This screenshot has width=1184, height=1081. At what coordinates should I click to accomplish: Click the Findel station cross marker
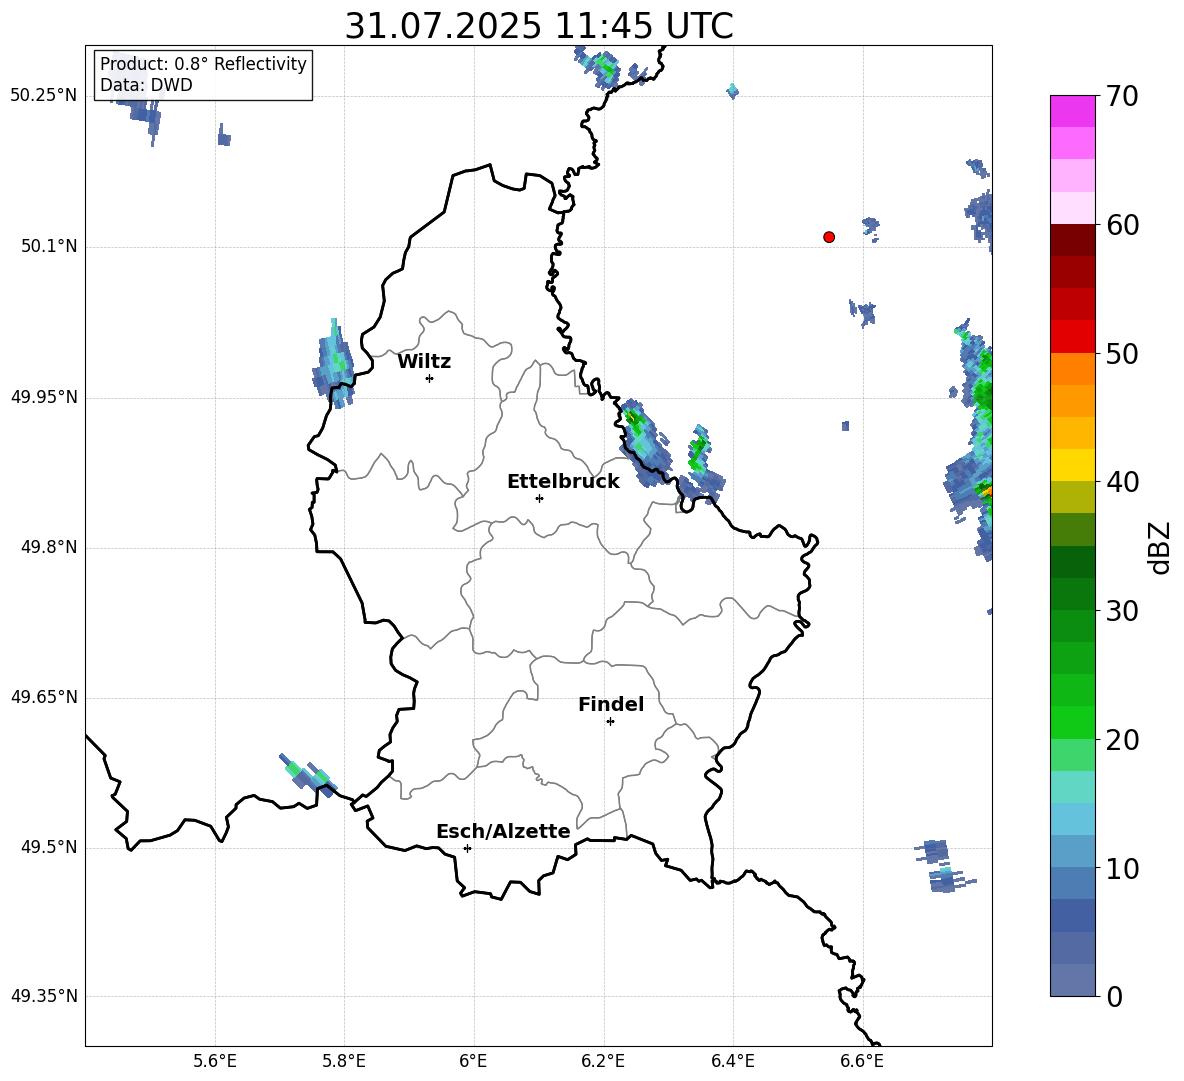point(610,722)
